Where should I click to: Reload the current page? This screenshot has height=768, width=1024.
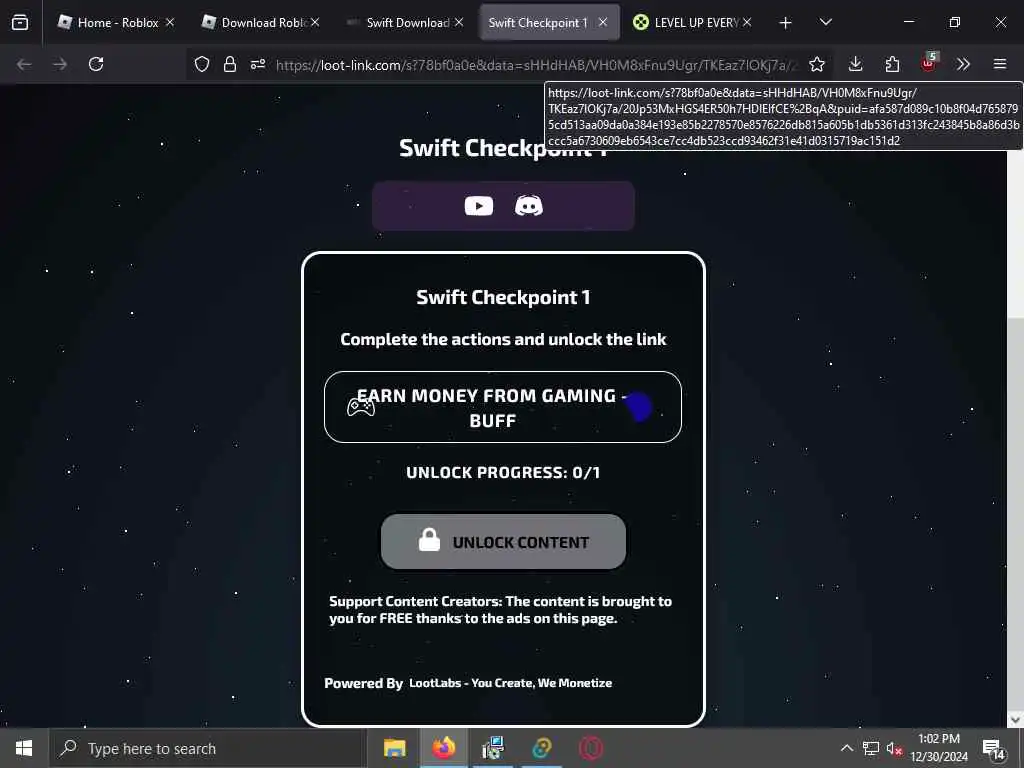coord(96,64)
